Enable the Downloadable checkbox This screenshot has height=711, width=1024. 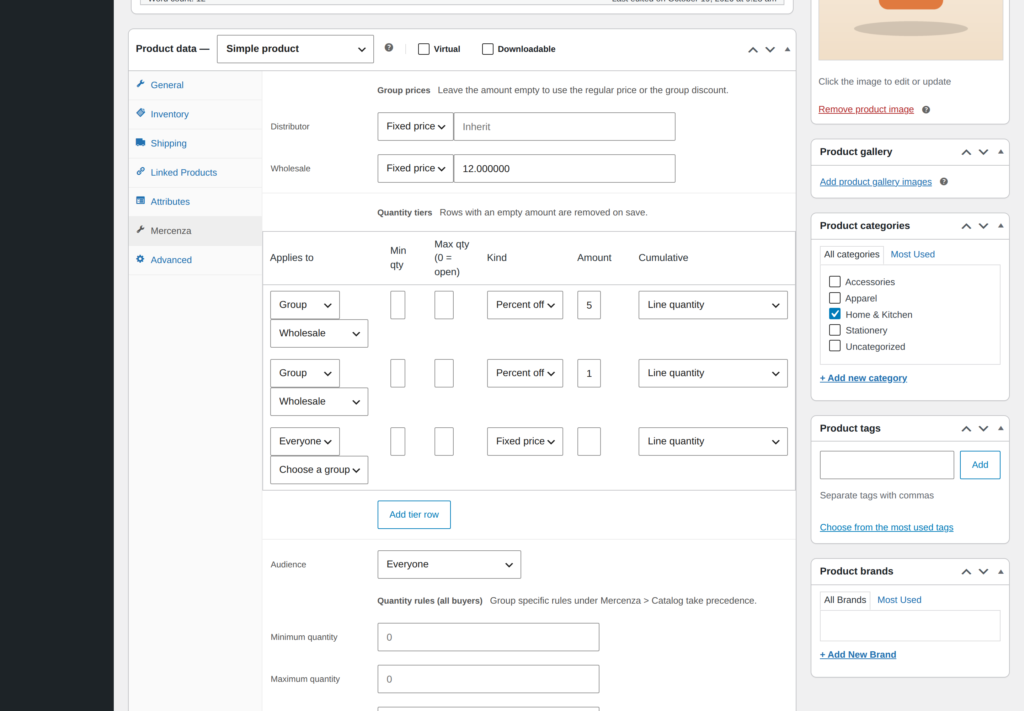488,49
